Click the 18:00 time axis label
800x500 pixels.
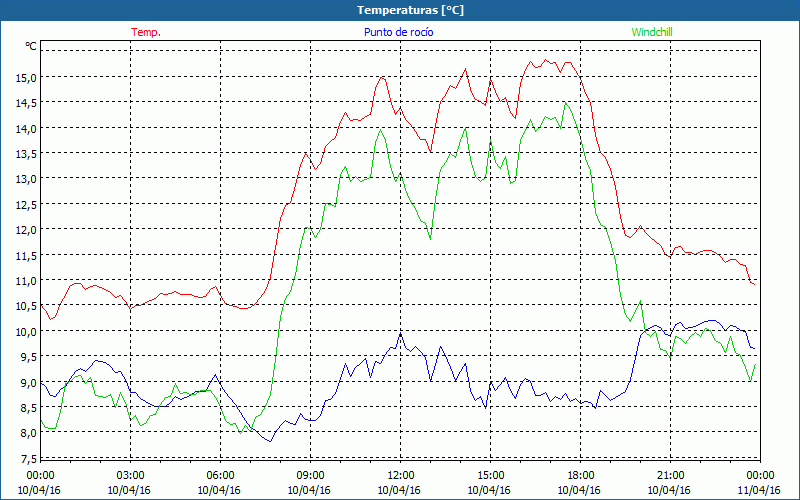click(x=580, y=475)
